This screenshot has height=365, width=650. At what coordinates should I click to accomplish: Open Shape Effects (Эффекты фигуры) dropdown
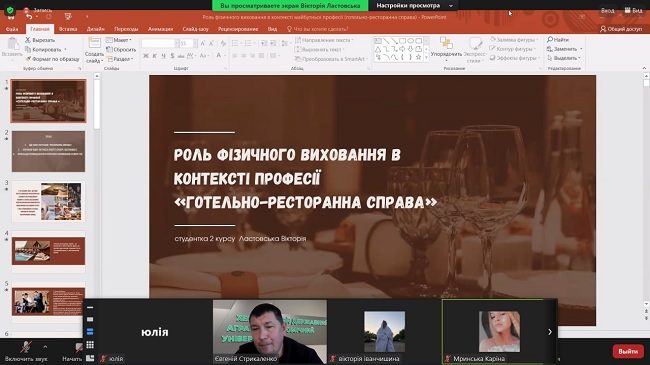514,58
